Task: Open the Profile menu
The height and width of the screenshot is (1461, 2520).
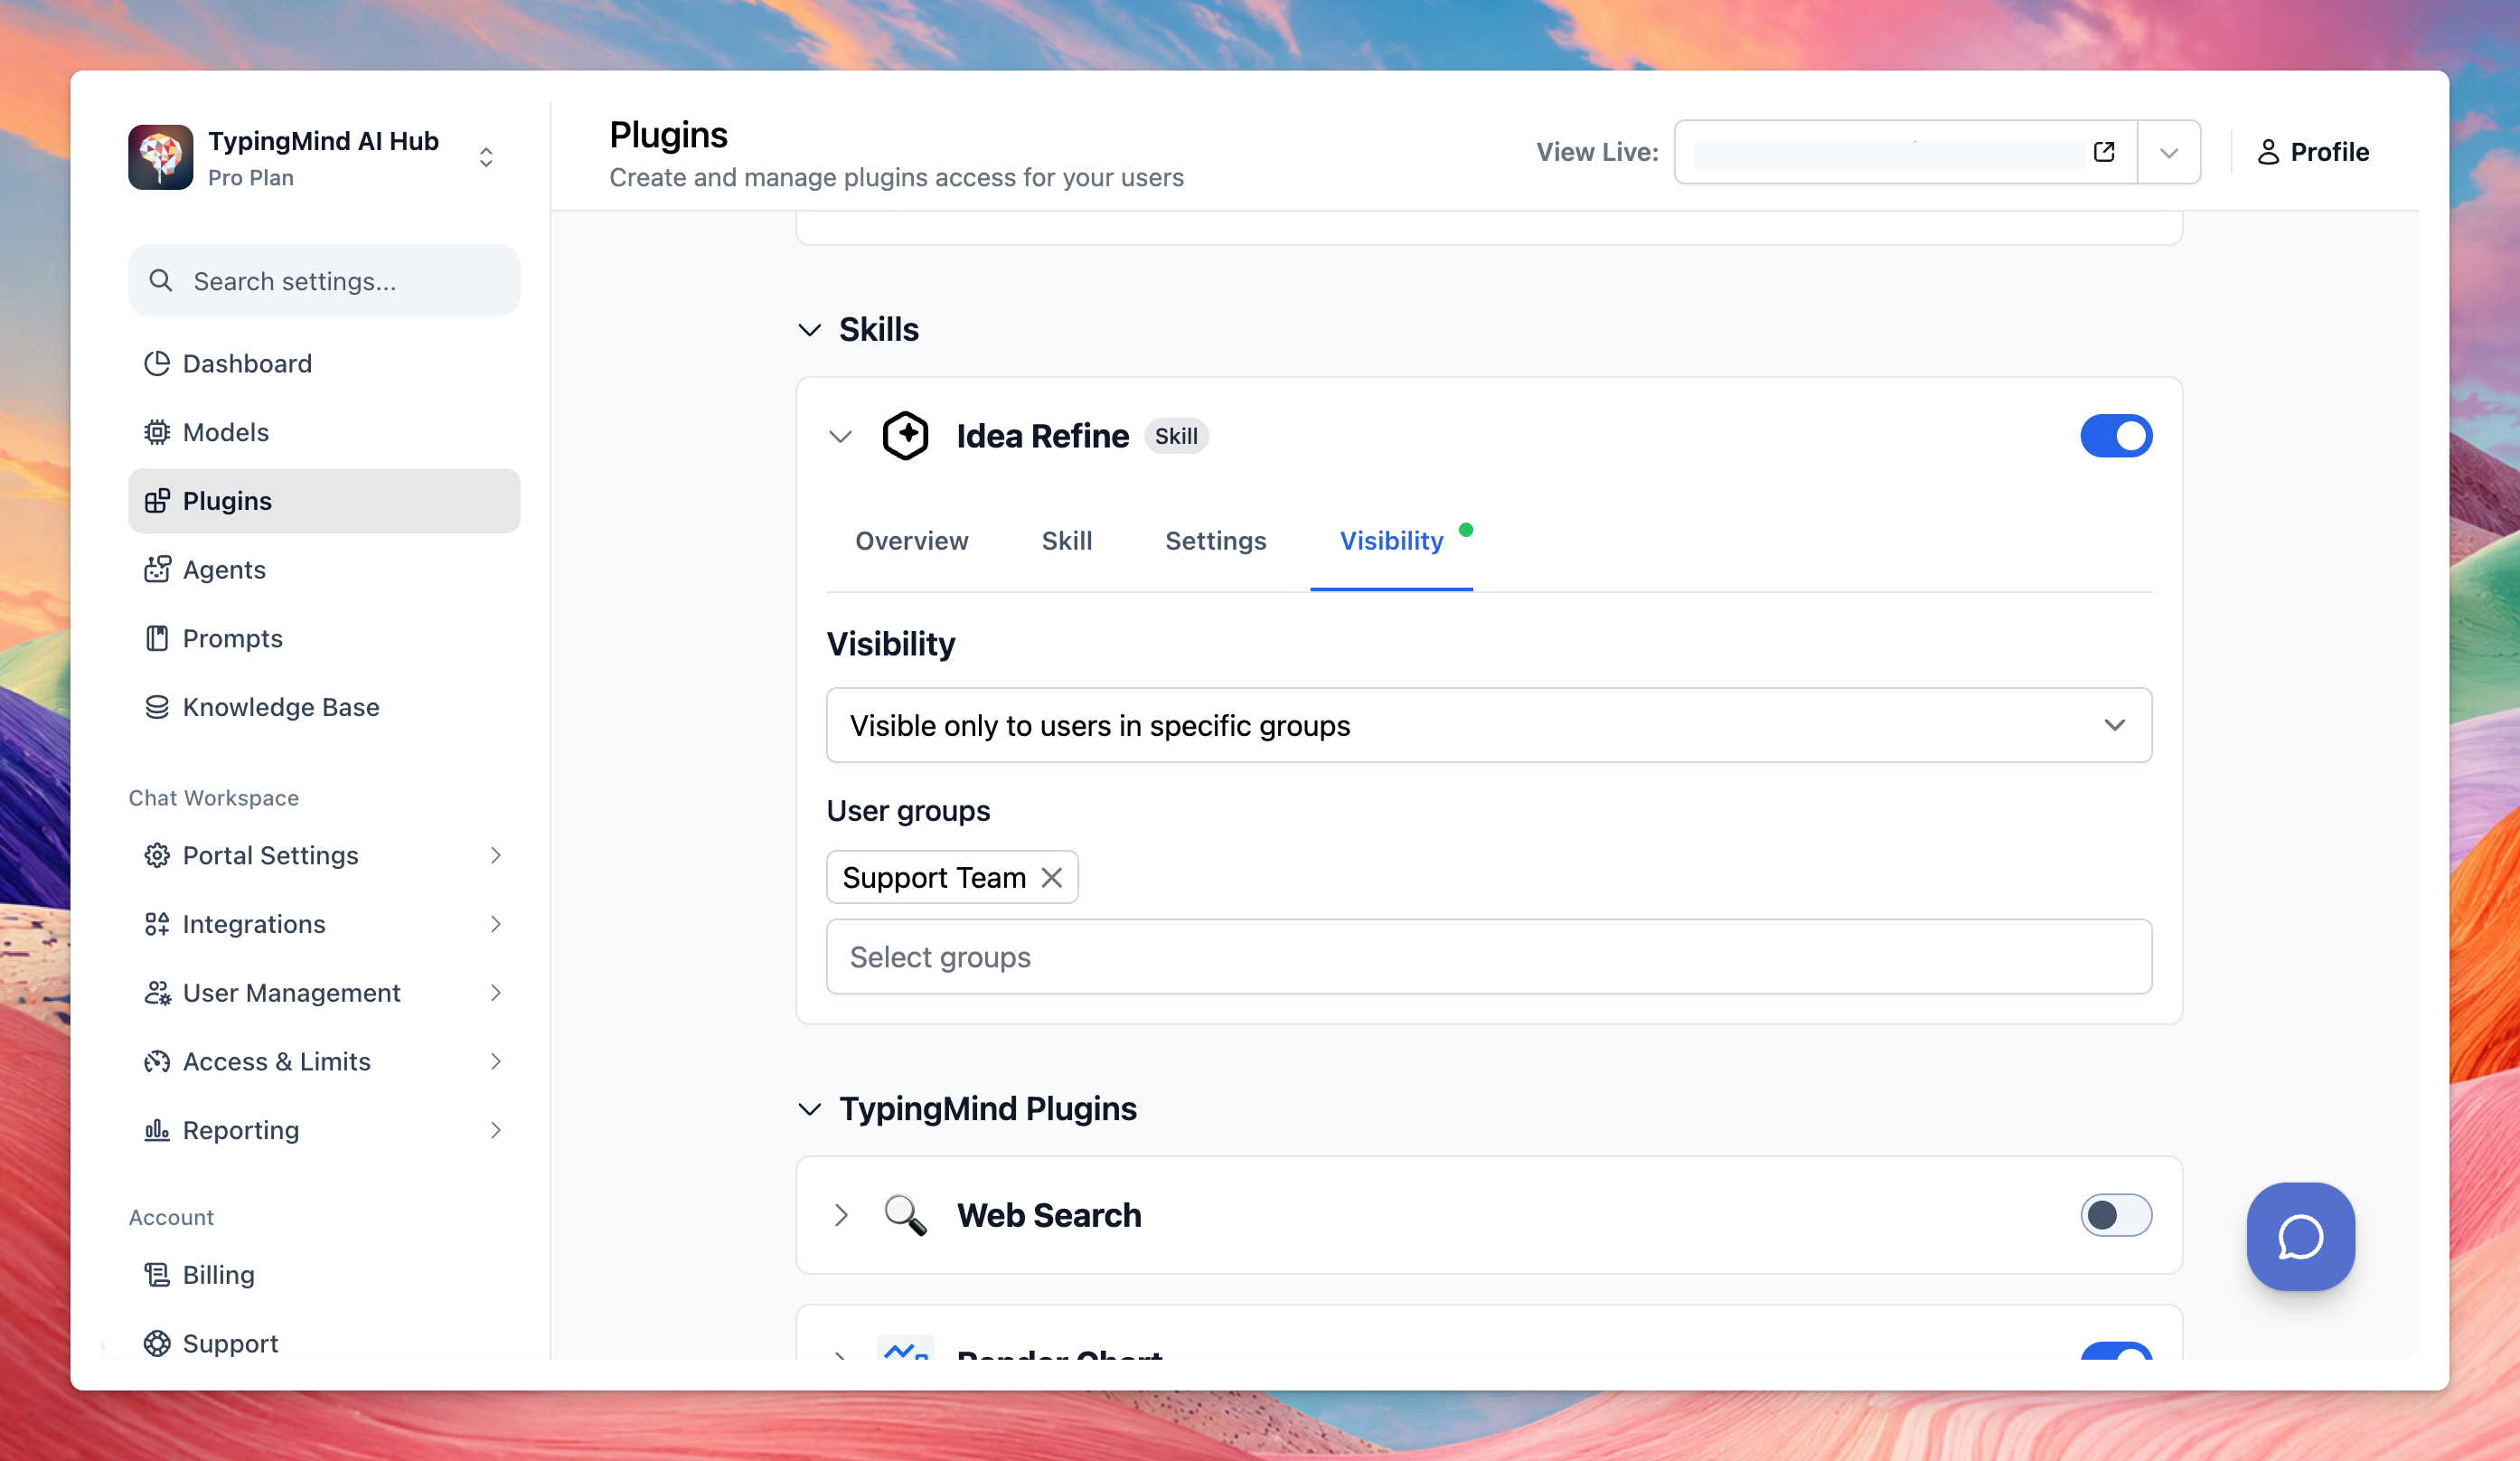Action: (x=2312, y=152)
